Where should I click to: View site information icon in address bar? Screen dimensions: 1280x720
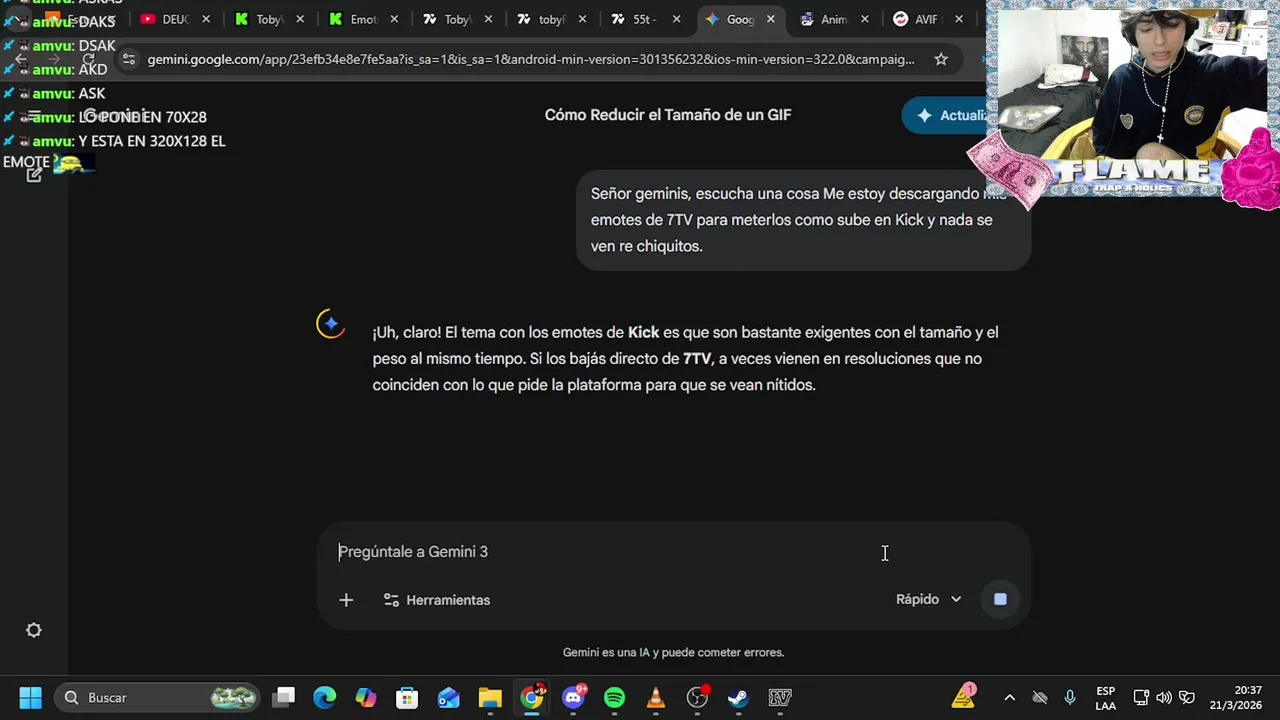click(128, 59)
